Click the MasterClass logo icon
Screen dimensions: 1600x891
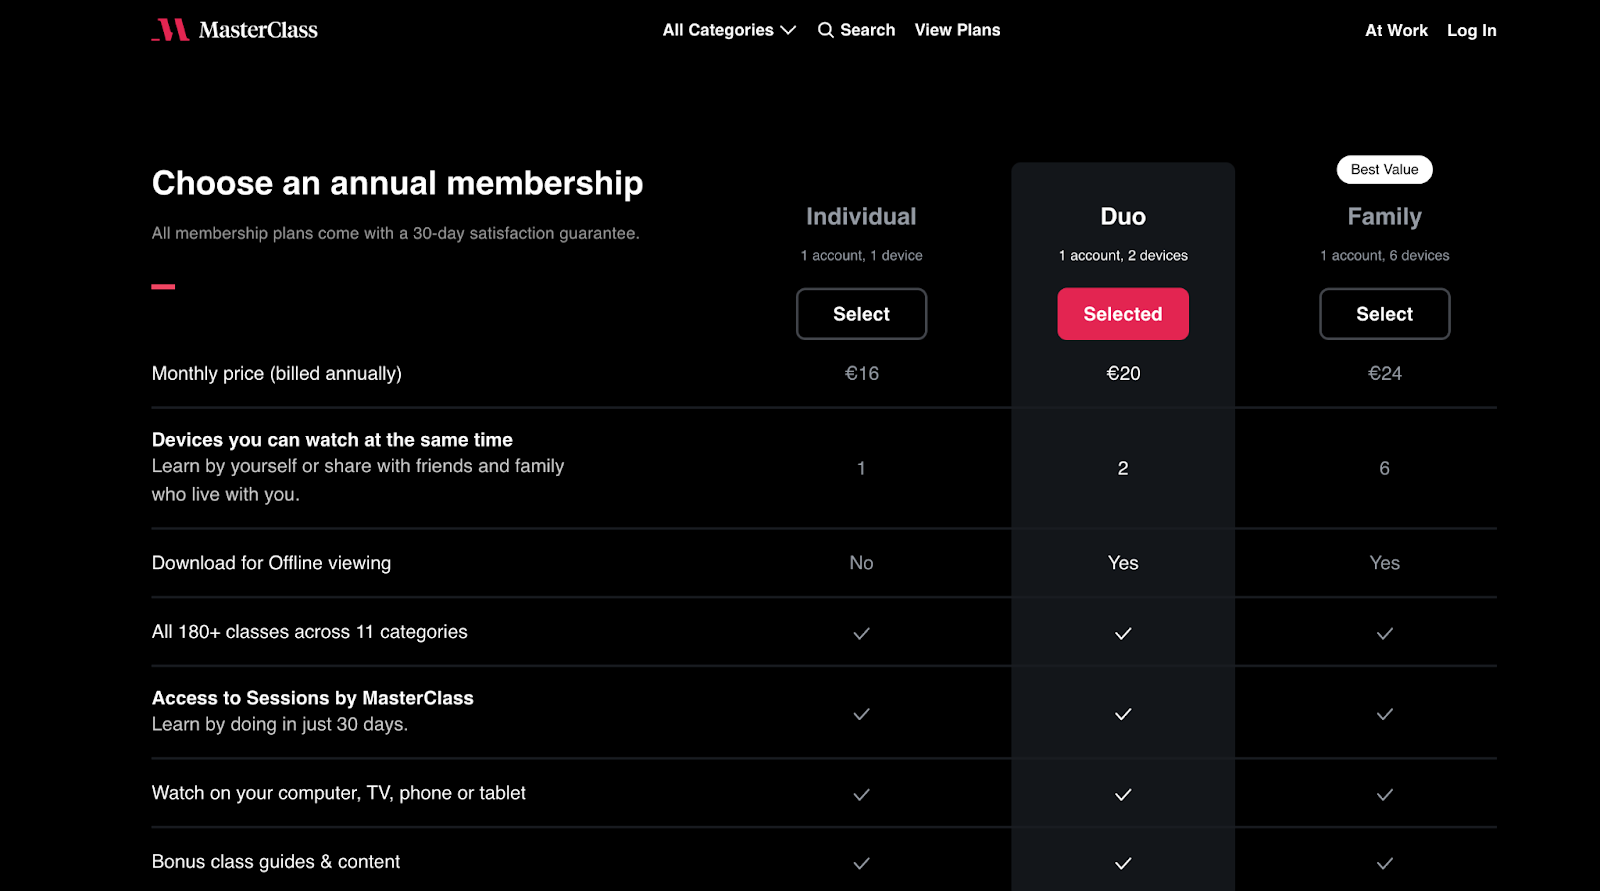click(171, 30)
